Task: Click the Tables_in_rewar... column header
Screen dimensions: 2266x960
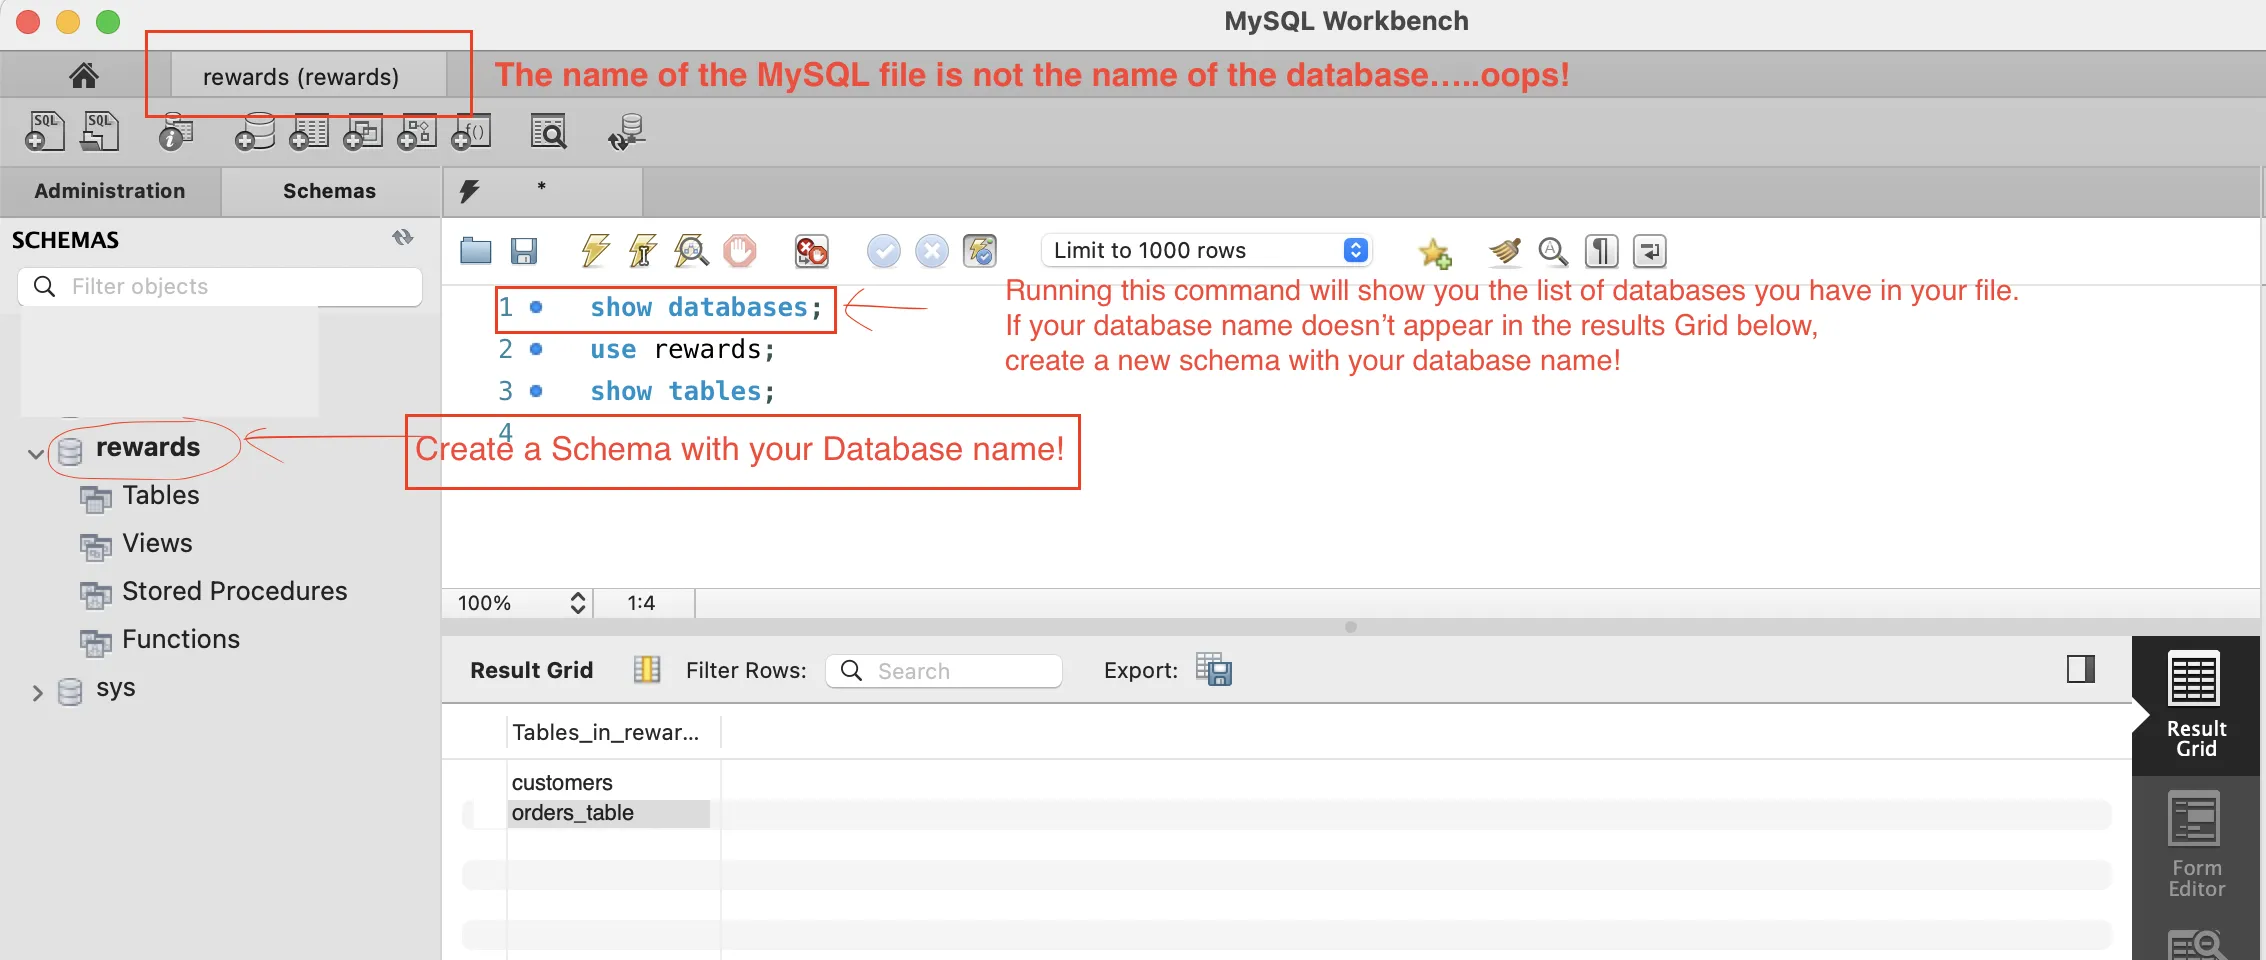Action: pyautogui.click(x=613, y=732)
